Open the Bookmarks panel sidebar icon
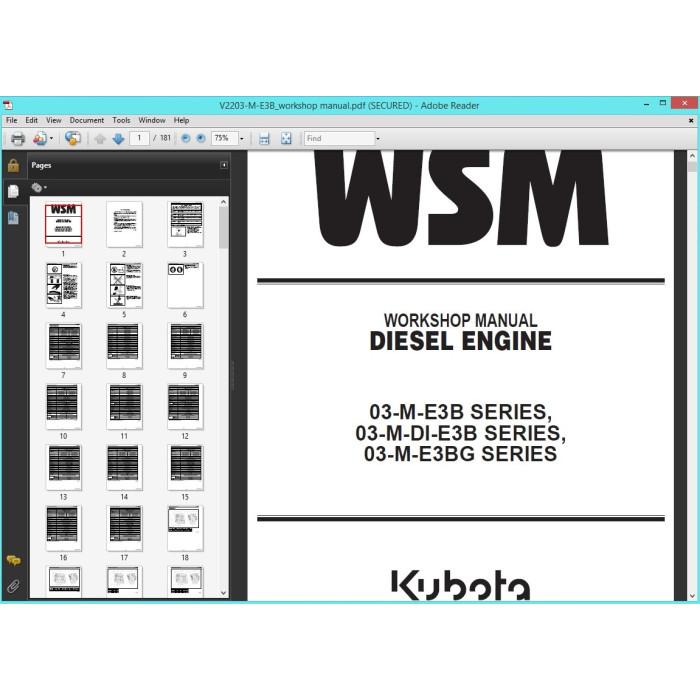The image size is (700, 700). [13, 218]
